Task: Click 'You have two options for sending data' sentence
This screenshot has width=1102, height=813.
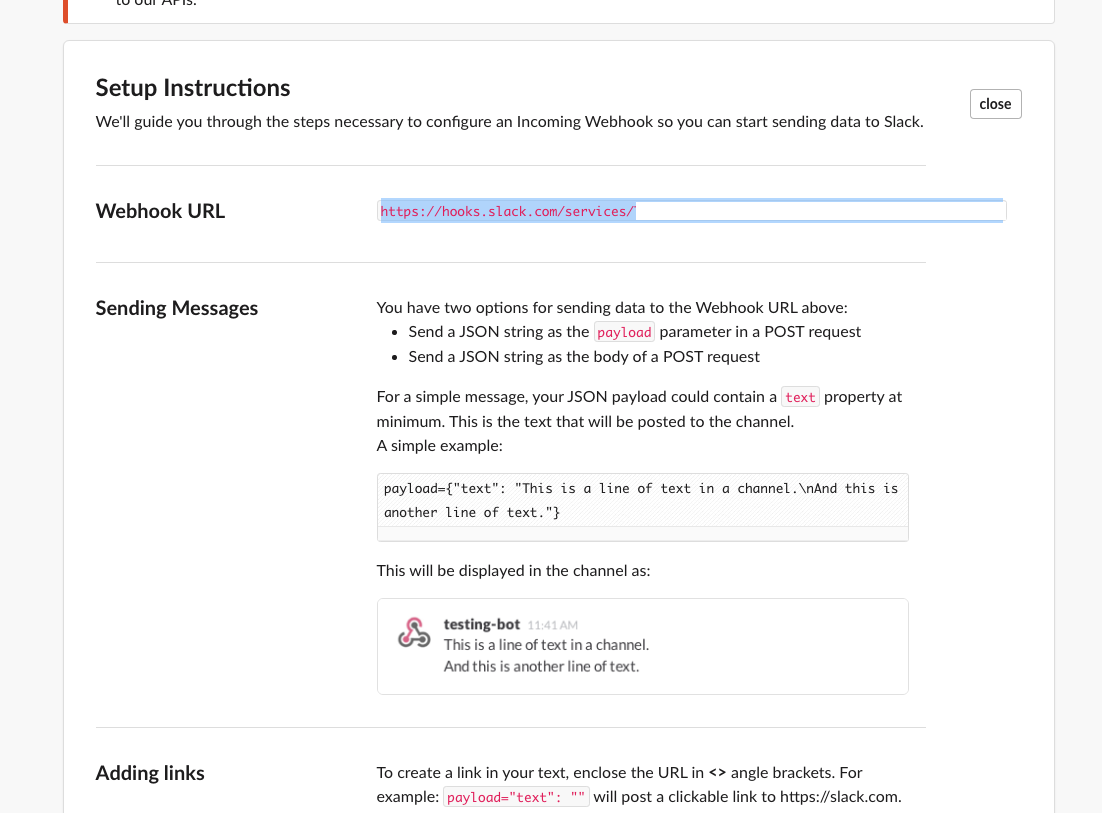Action: point(611,307)
